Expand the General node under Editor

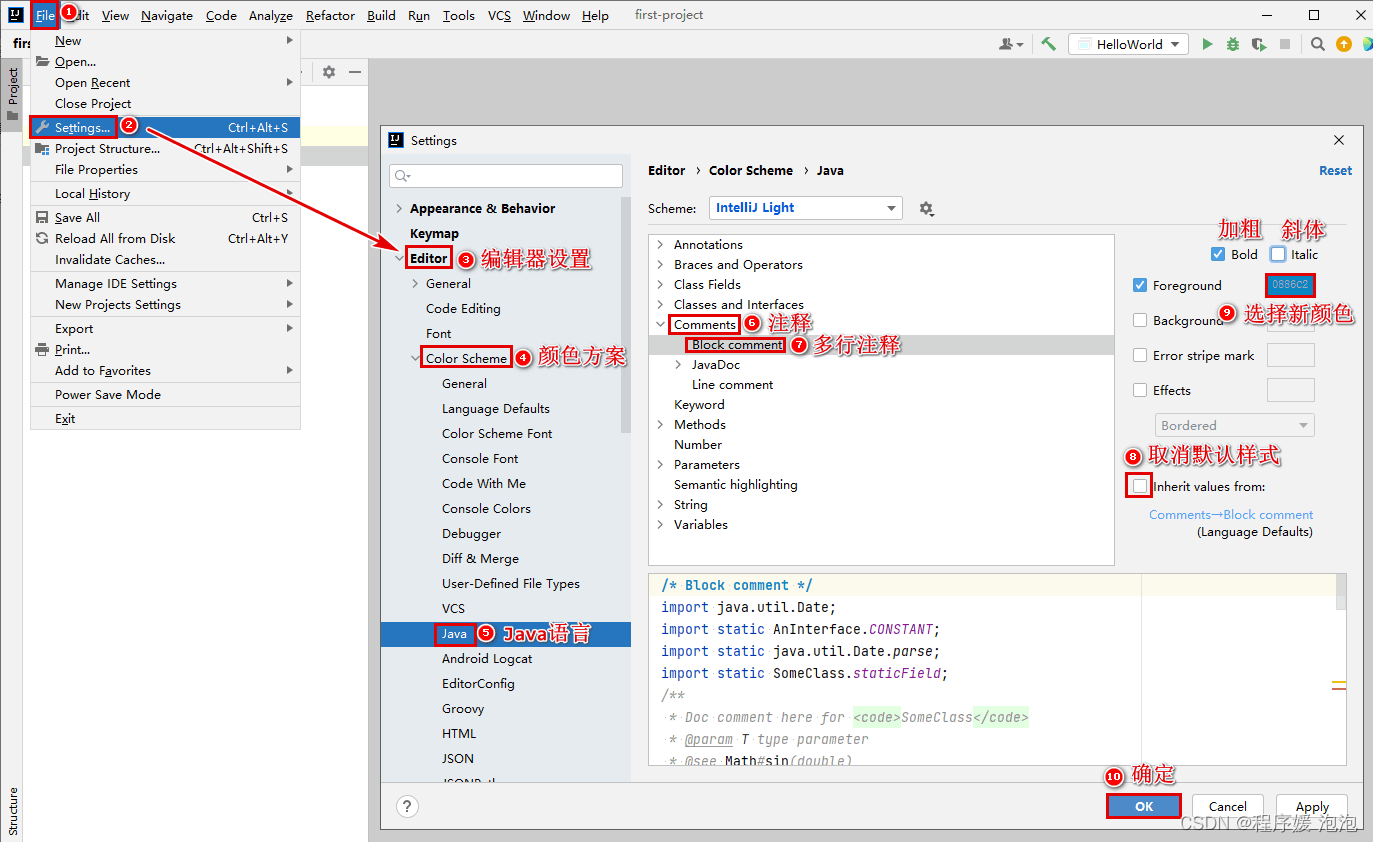pos(415,283)
